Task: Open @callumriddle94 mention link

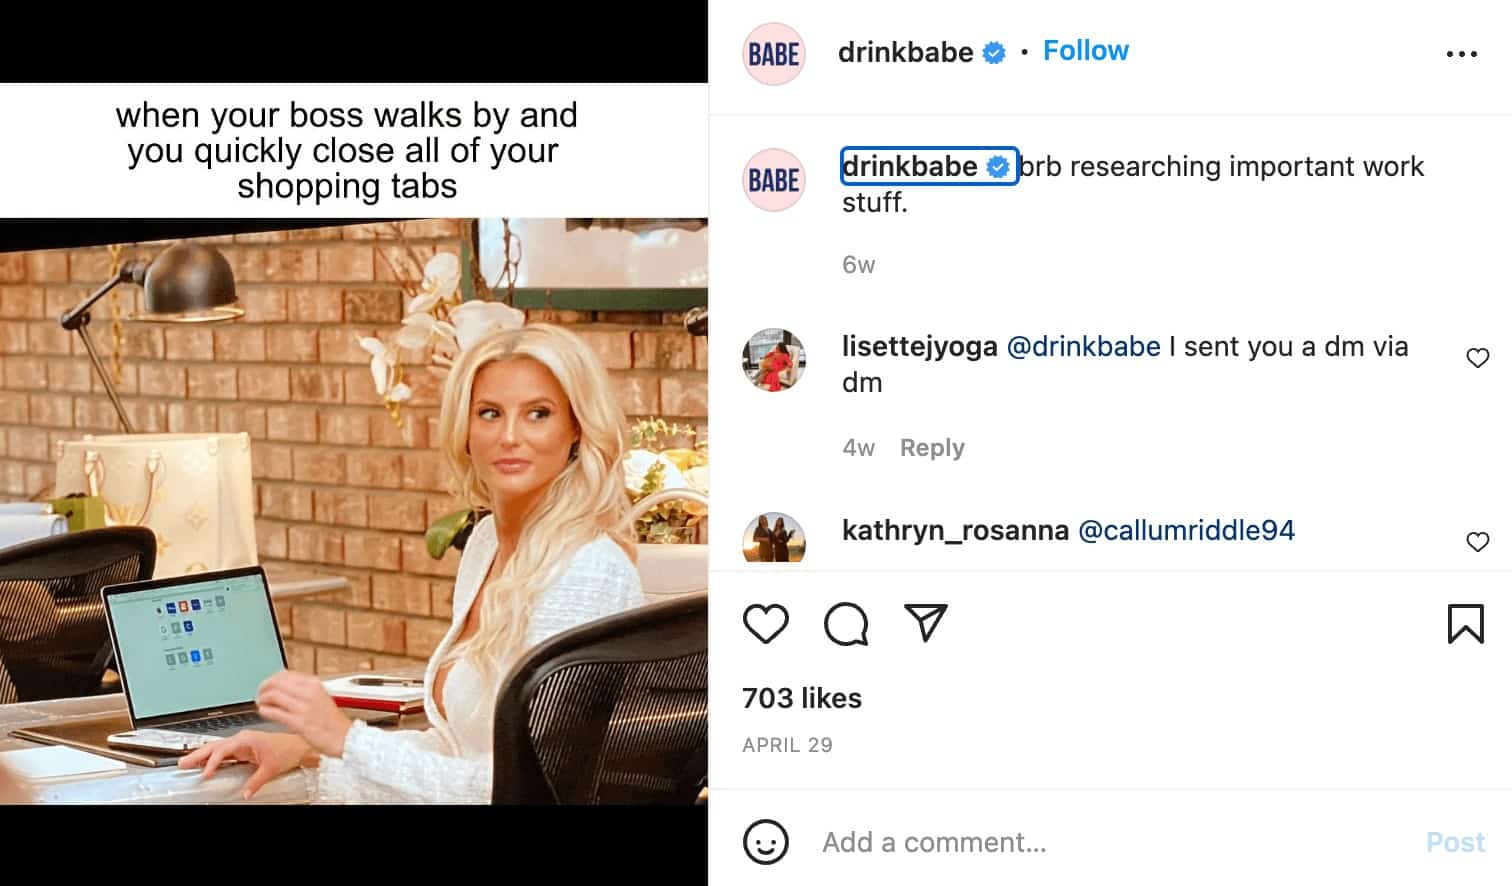Action: point(1186,530)
